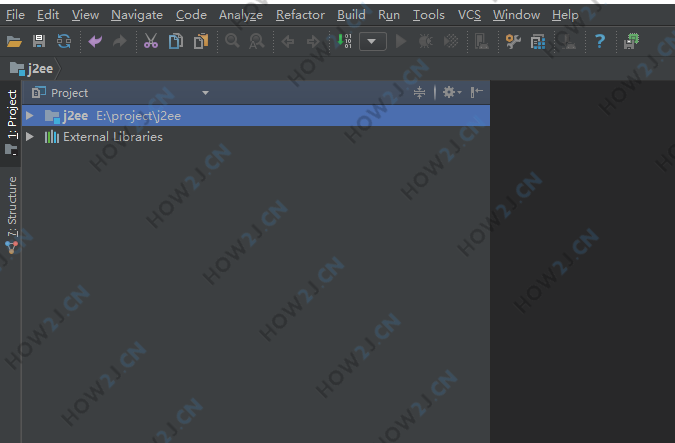Click the Project Structure icon
675x443 pixels.
point(538,42)
